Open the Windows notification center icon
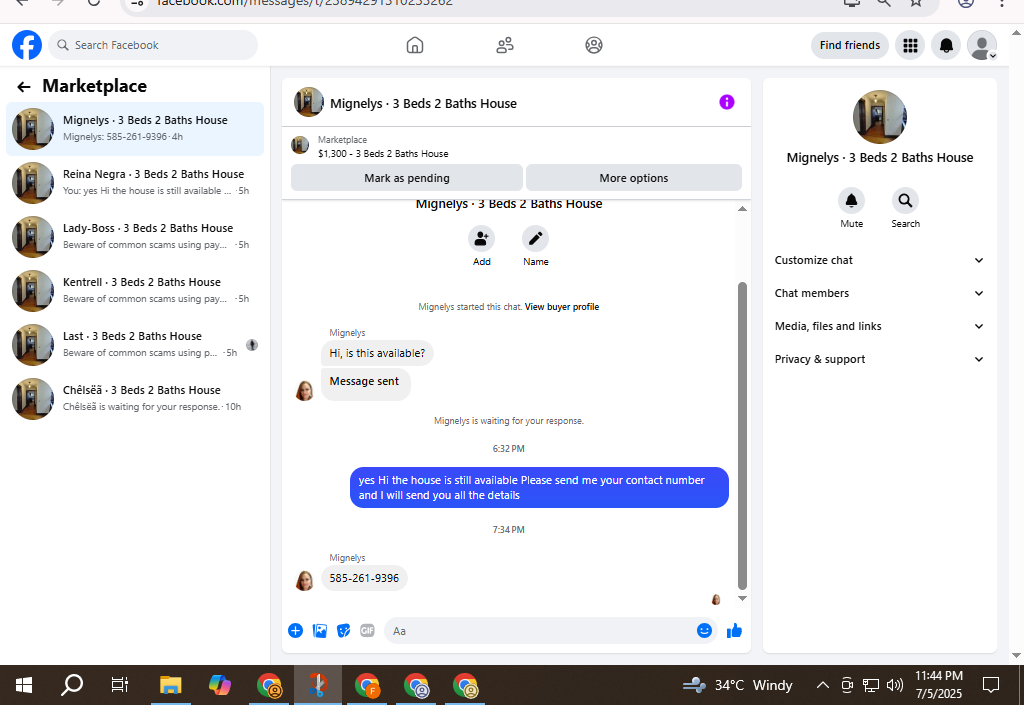This screenshot has height=705, width=1024. (991, 685)
